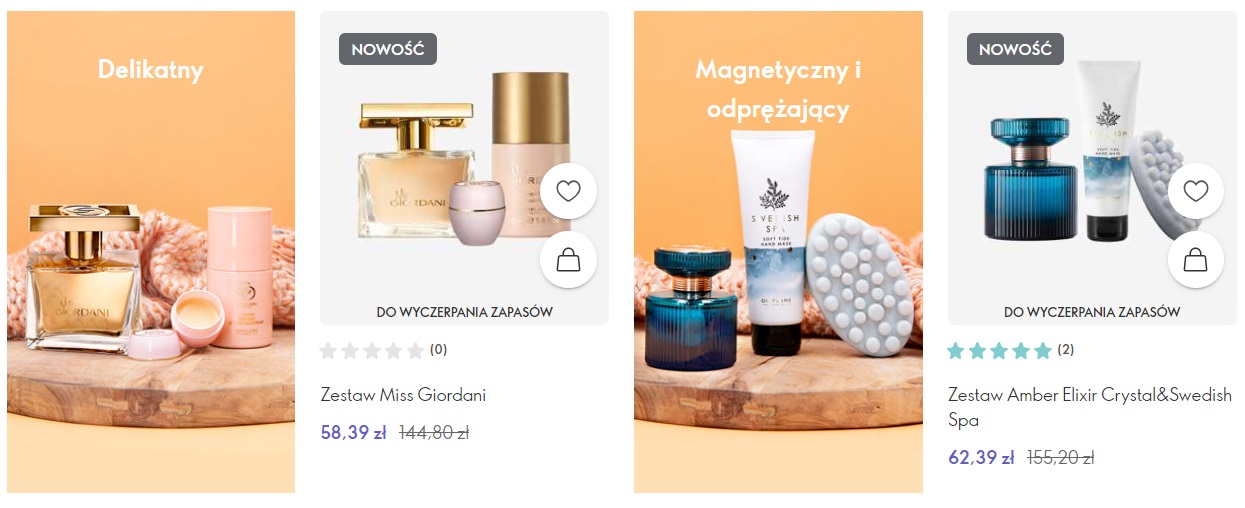Favorite the Amber Elixir Crystal set heart icon
Viewport: 1245px width, 508px height.
pos(1196,191)
